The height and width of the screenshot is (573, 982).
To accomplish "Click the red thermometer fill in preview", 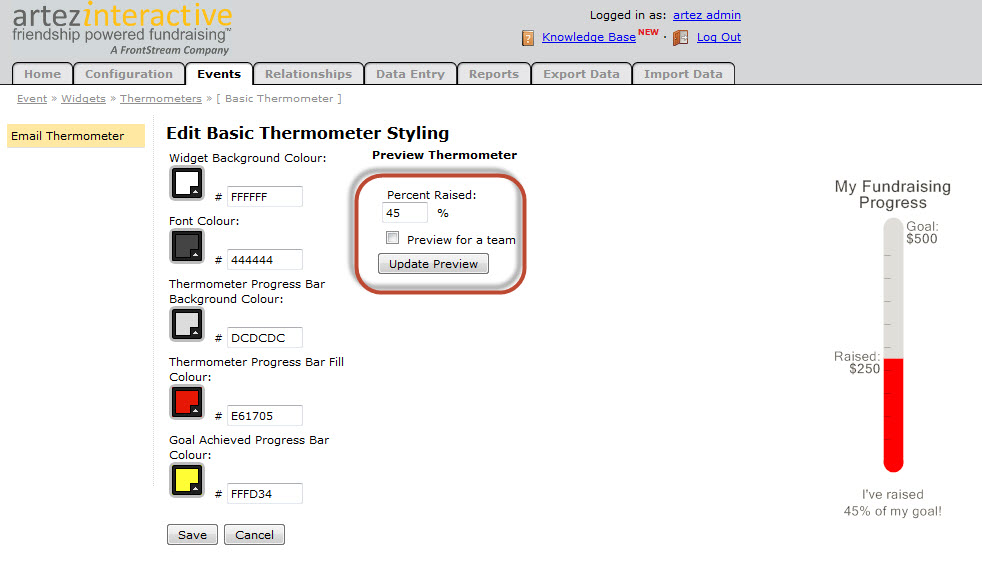I will click(x=893, y=415).
